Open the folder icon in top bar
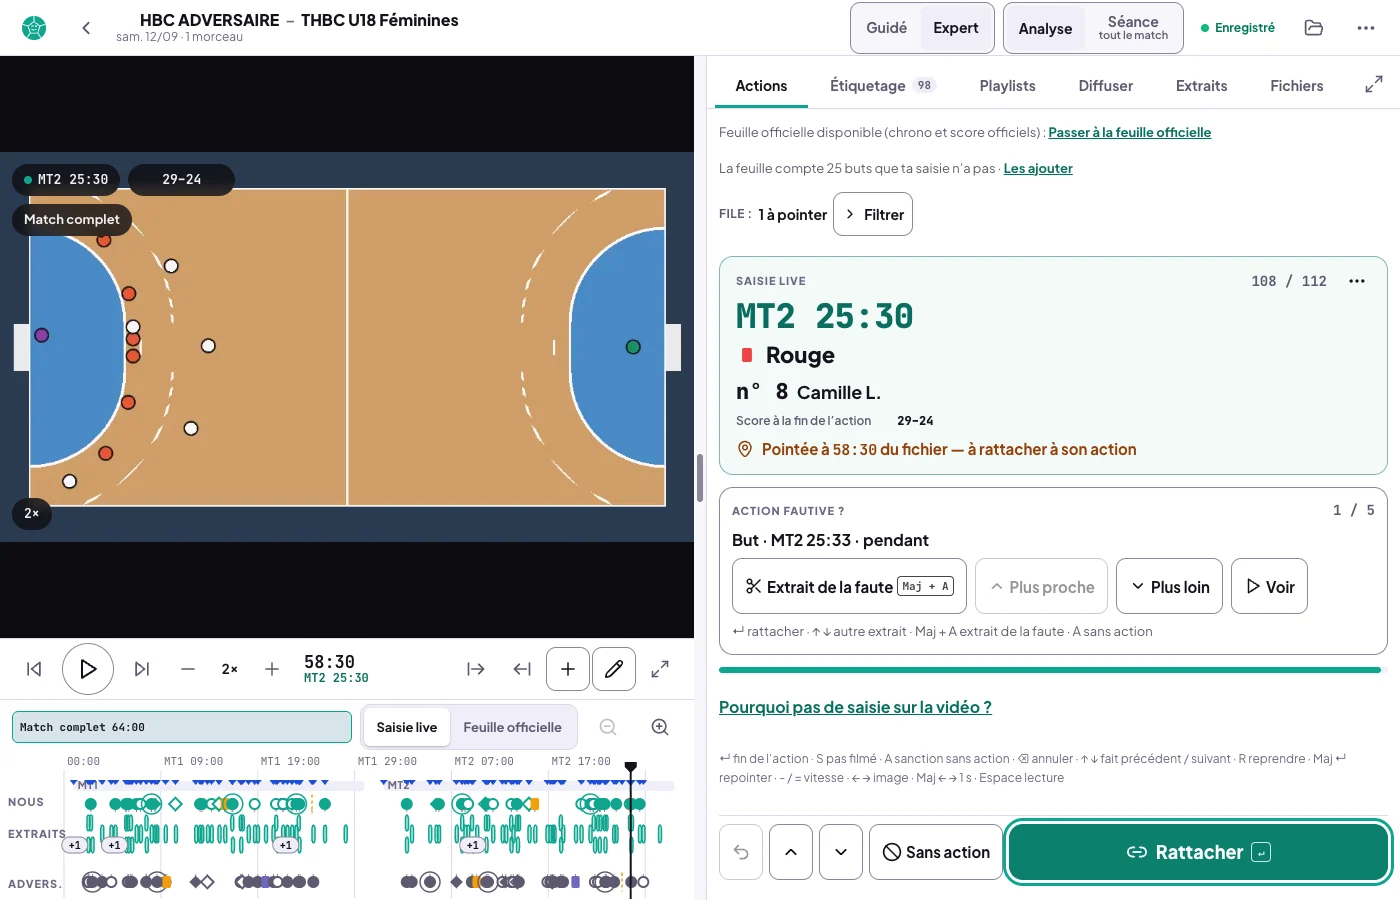The height and width of the screenshot is (900, 1400). pyautogui.click(x=1314, y=28)
